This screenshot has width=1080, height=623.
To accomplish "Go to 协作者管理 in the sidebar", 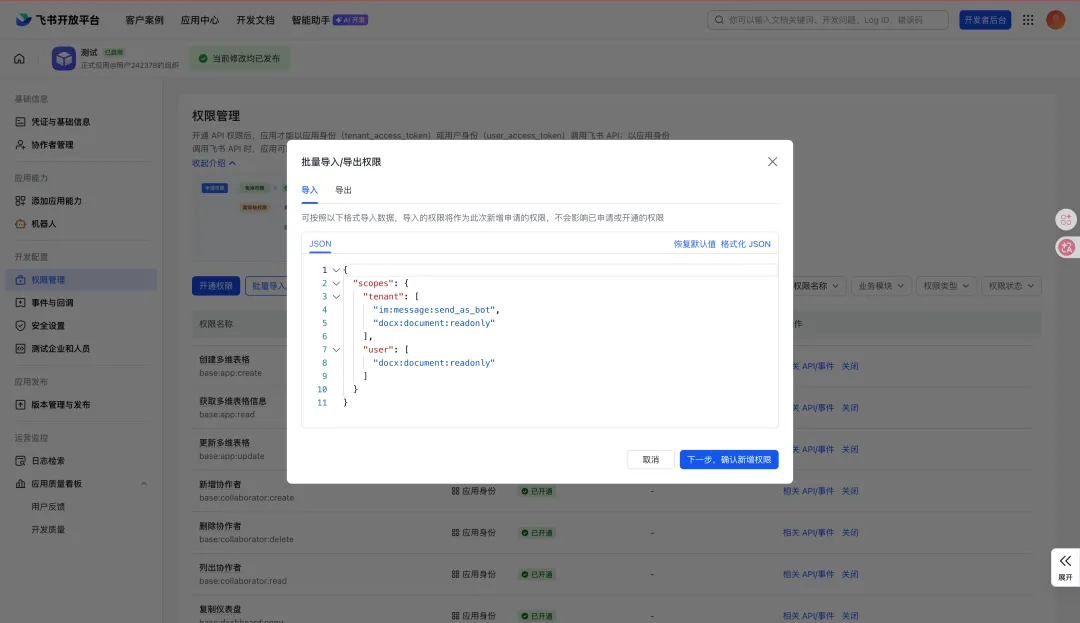I will pyautogui.click(x=52, y=145).
